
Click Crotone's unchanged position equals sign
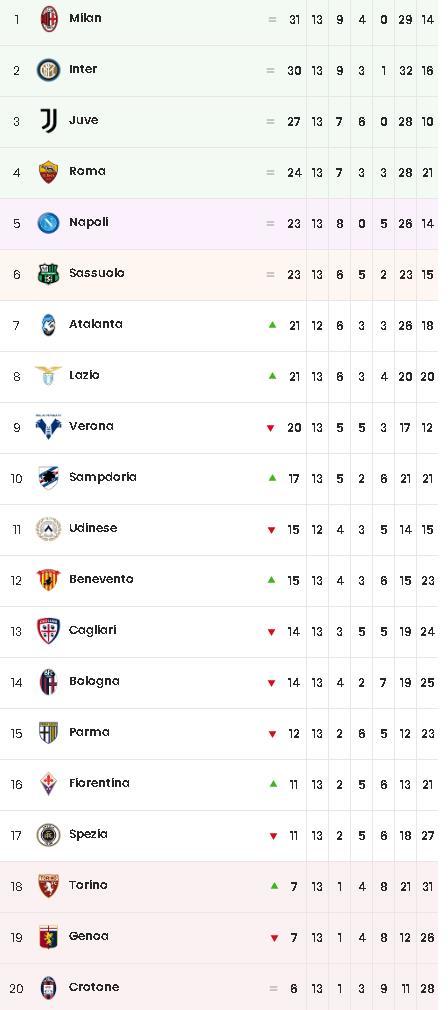tap(273, 988)
